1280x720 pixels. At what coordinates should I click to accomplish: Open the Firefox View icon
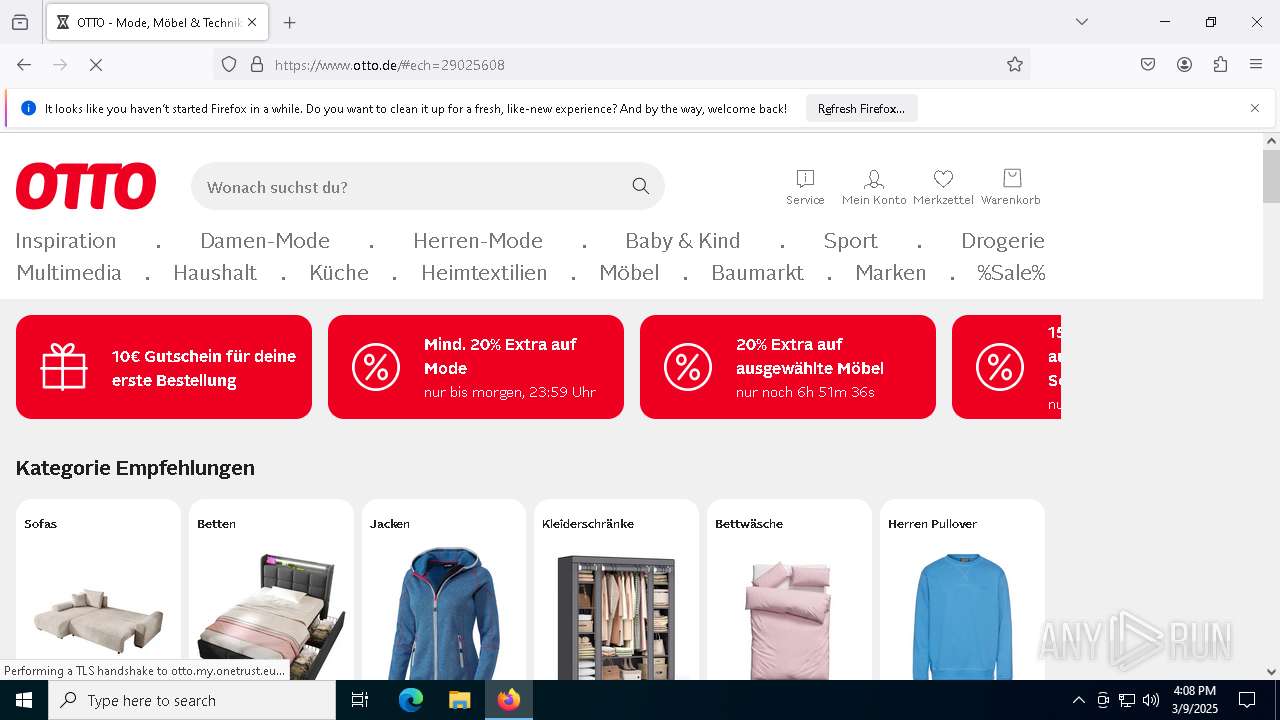point(20,22)
